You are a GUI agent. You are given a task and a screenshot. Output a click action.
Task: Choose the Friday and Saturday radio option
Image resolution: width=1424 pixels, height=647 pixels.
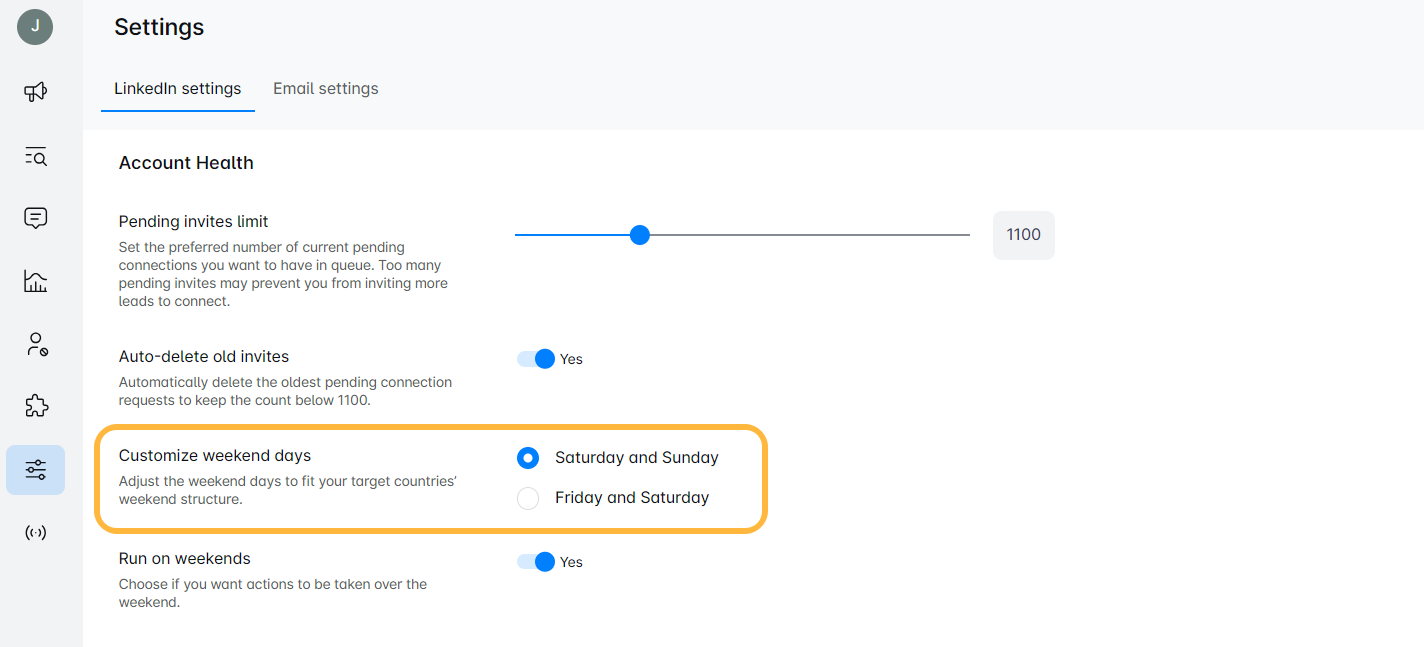click(528, 498)
